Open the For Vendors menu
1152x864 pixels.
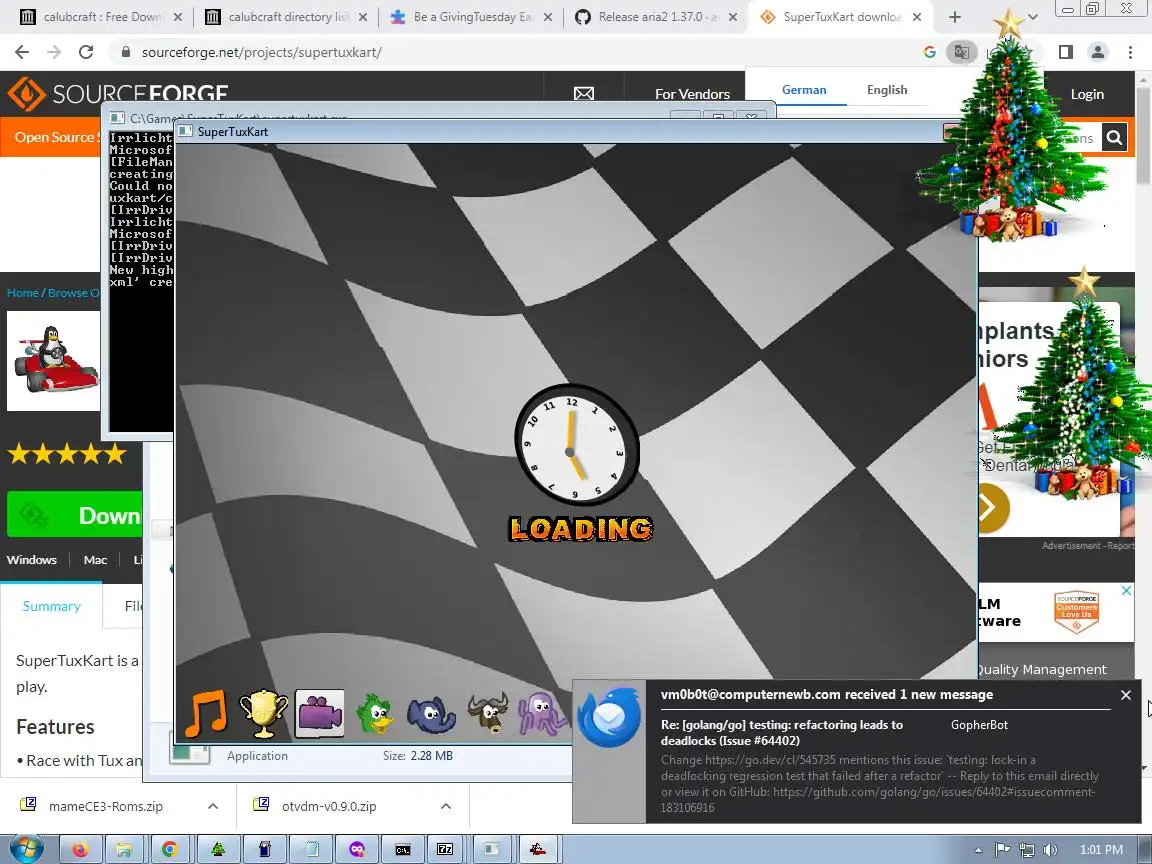(x=692, y=94)
